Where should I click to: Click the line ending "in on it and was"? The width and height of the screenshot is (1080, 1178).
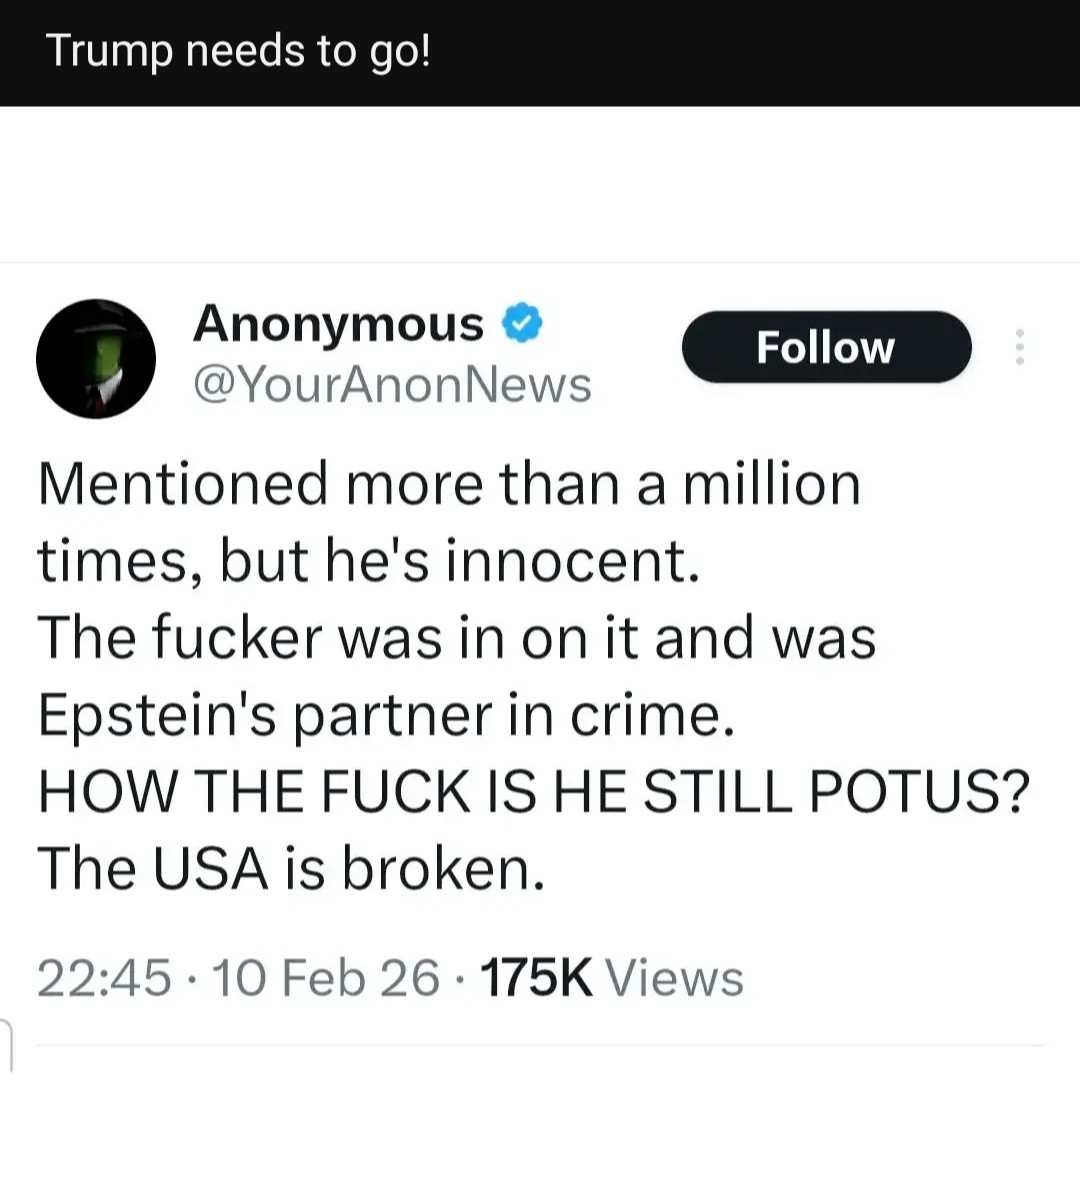point(456,637)
